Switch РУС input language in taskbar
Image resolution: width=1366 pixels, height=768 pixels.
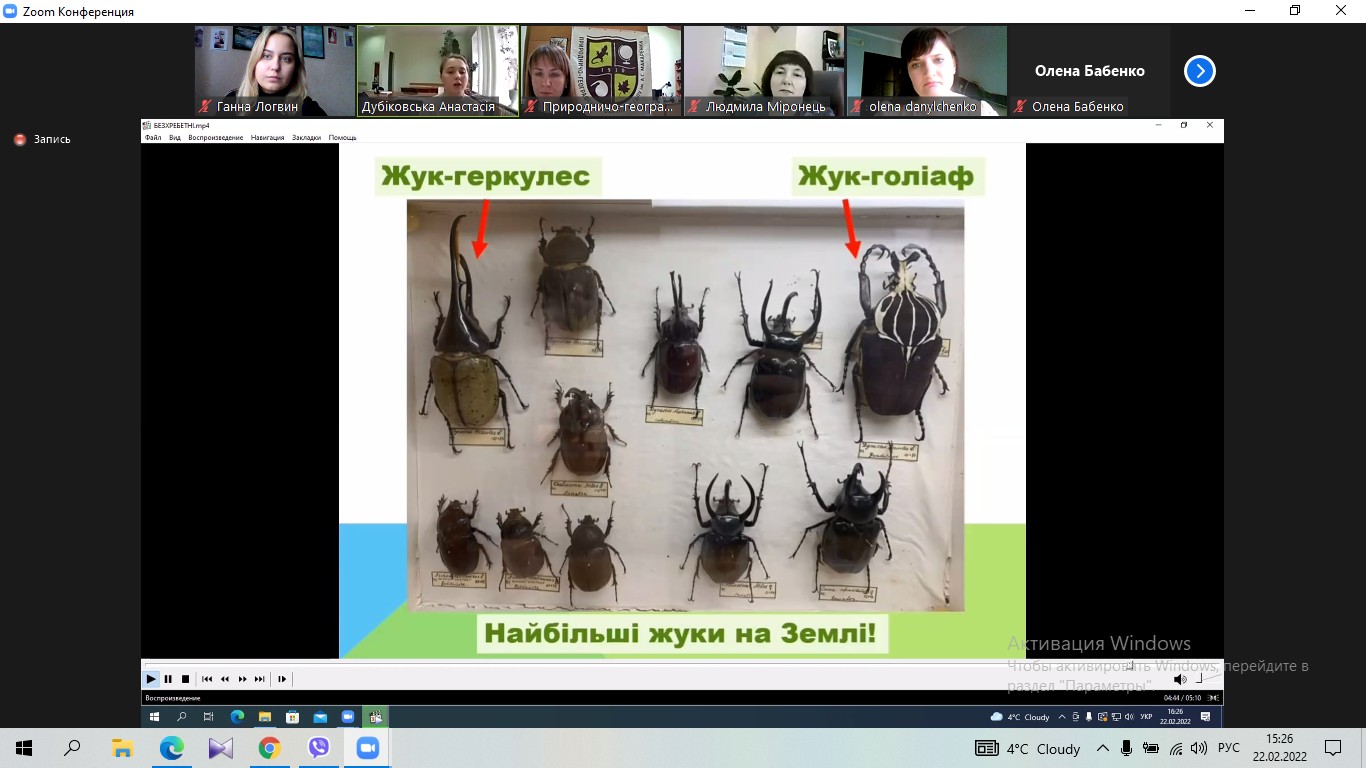click(x=1229, y=748)
